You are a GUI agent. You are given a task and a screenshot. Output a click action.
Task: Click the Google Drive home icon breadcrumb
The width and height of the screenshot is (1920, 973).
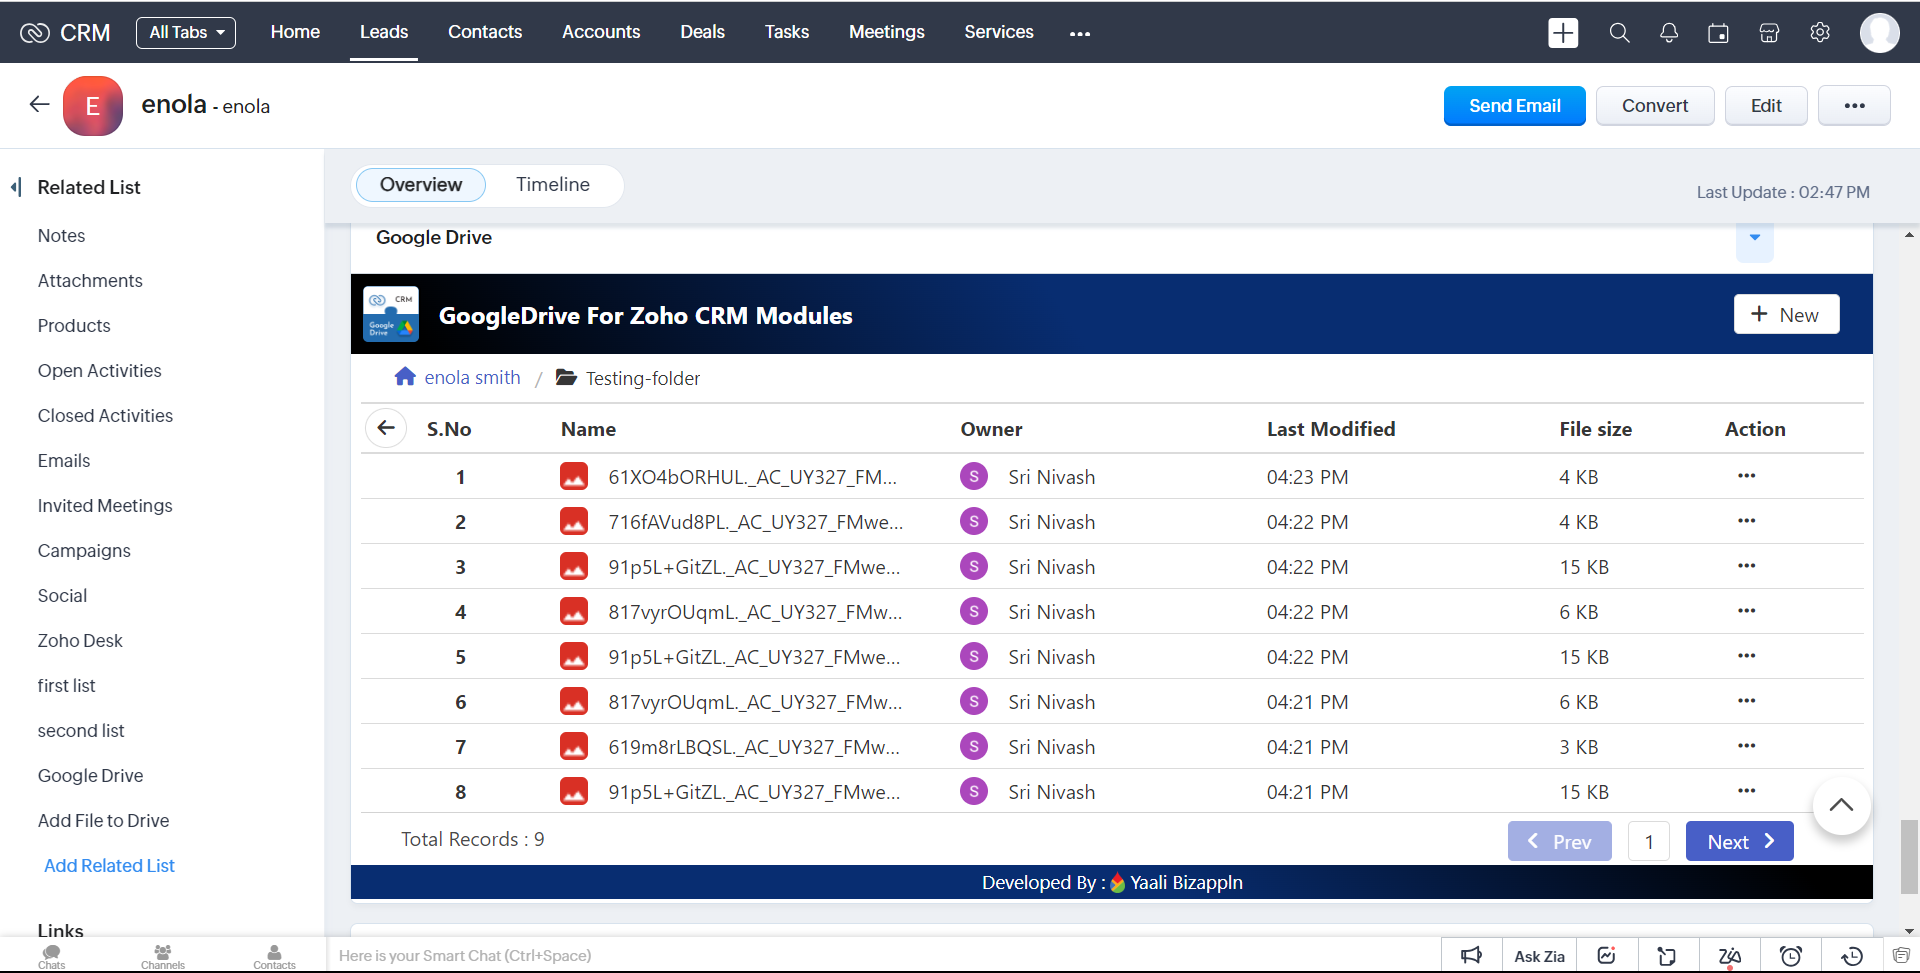[x=405, y=377]
